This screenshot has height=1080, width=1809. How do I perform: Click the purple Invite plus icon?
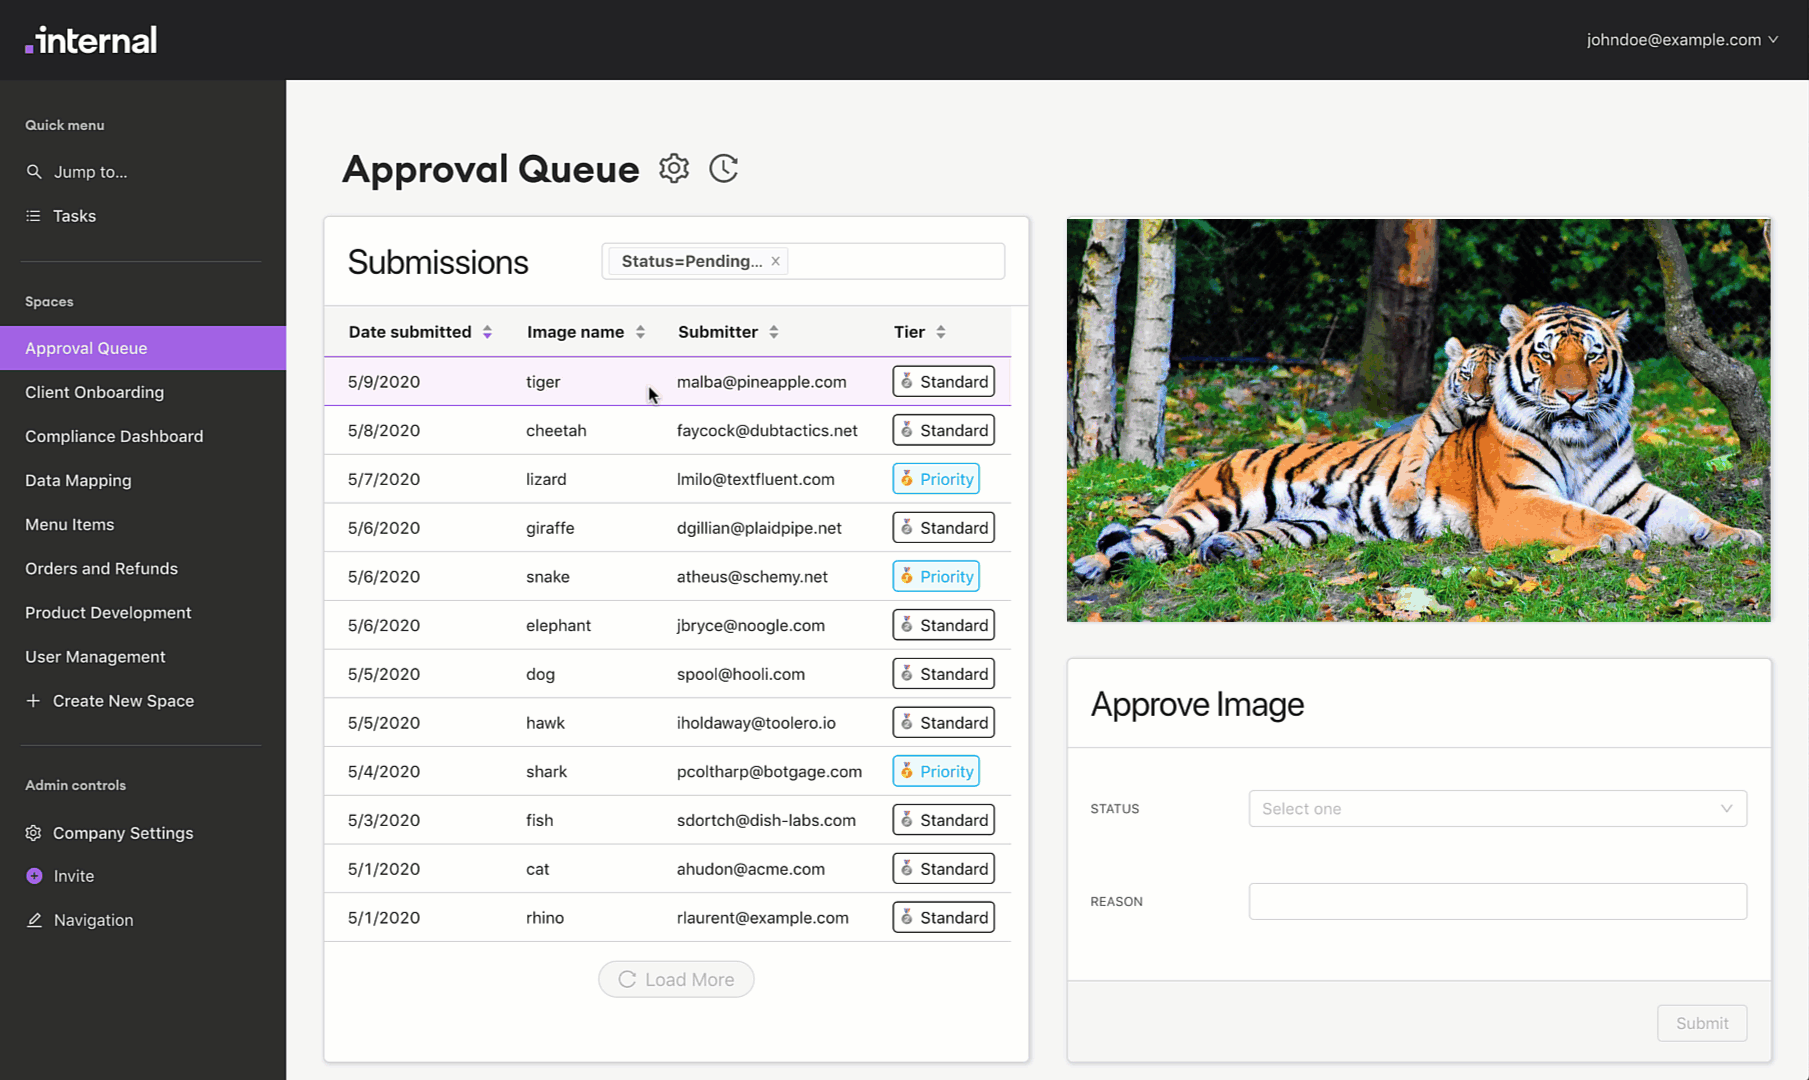[34, 876]
